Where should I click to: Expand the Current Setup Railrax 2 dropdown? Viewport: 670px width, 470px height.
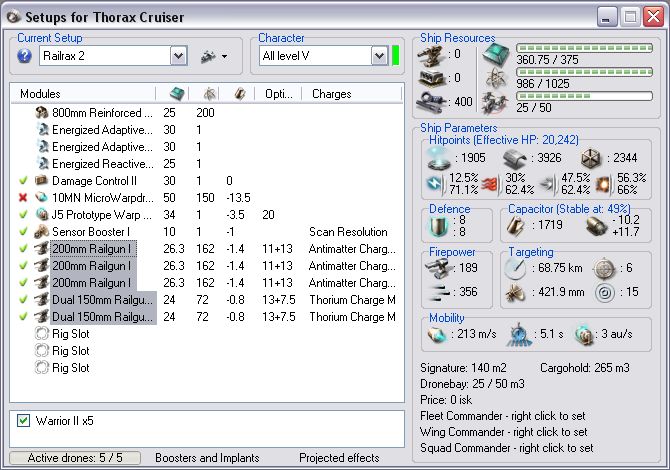(x=179, y=56)
